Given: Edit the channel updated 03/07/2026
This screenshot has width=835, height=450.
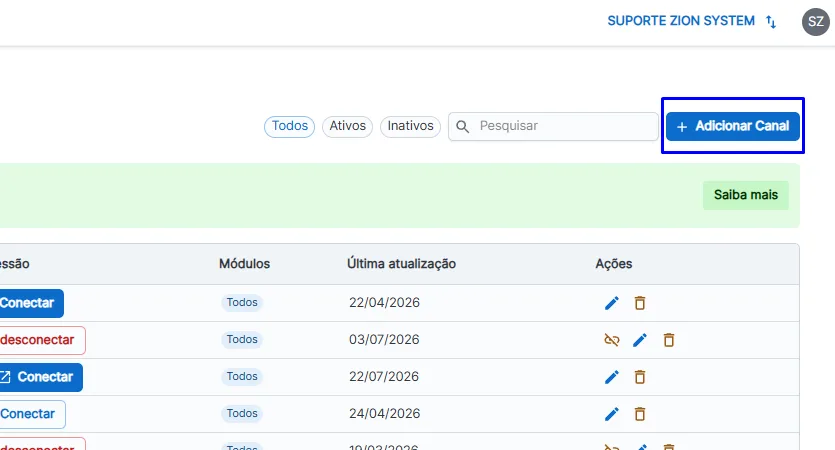Looking at the screenshot, I should click(x=640, y=340).
